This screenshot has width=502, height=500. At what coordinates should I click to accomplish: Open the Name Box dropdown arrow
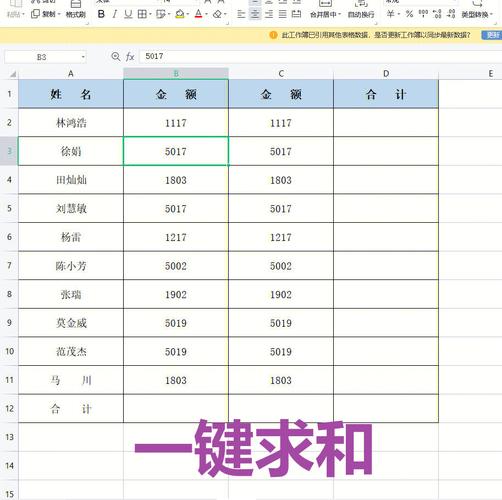click(x=83, y=57)
